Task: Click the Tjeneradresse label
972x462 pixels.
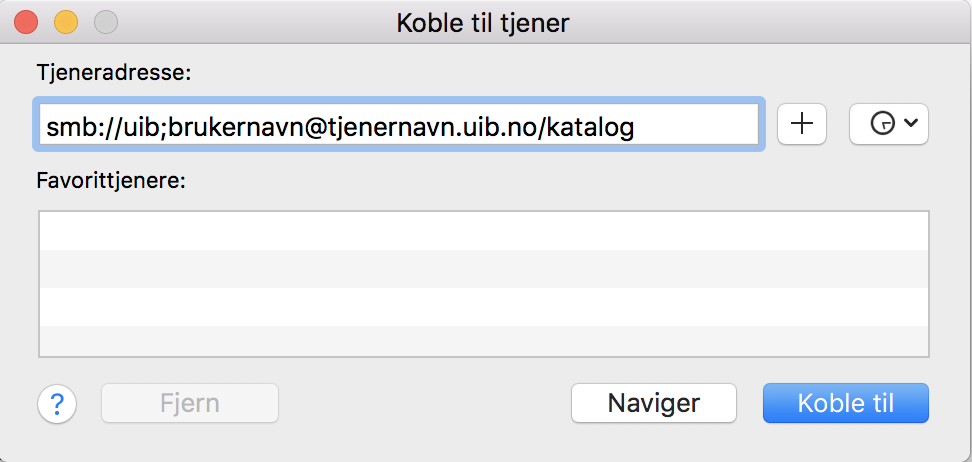Action: (x=115, y=73)
